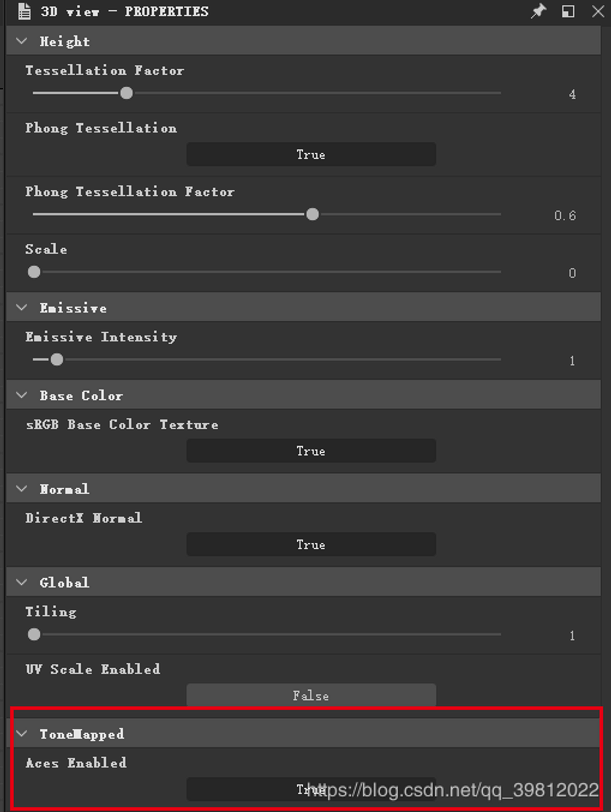Toggle the Aces Enabled button
The height and width of the screenshot is (812, 611).
311,789
